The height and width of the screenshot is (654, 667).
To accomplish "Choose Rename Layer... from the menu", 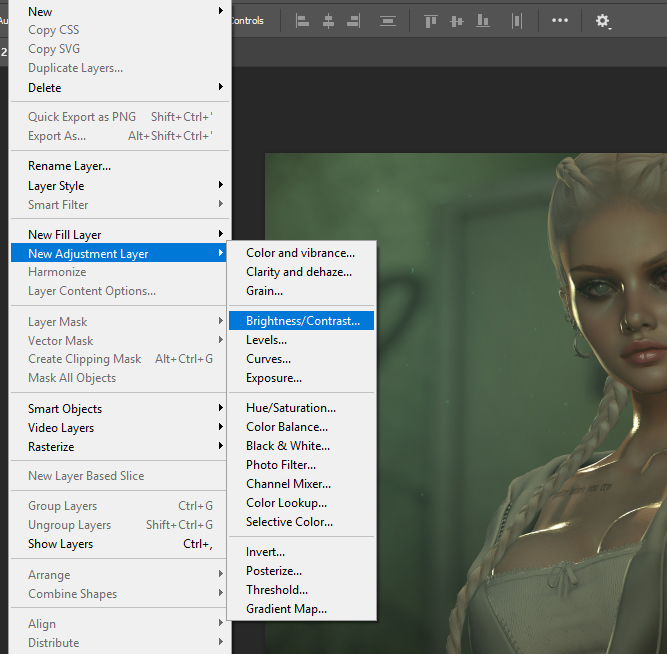I will (x=120, y=166).
